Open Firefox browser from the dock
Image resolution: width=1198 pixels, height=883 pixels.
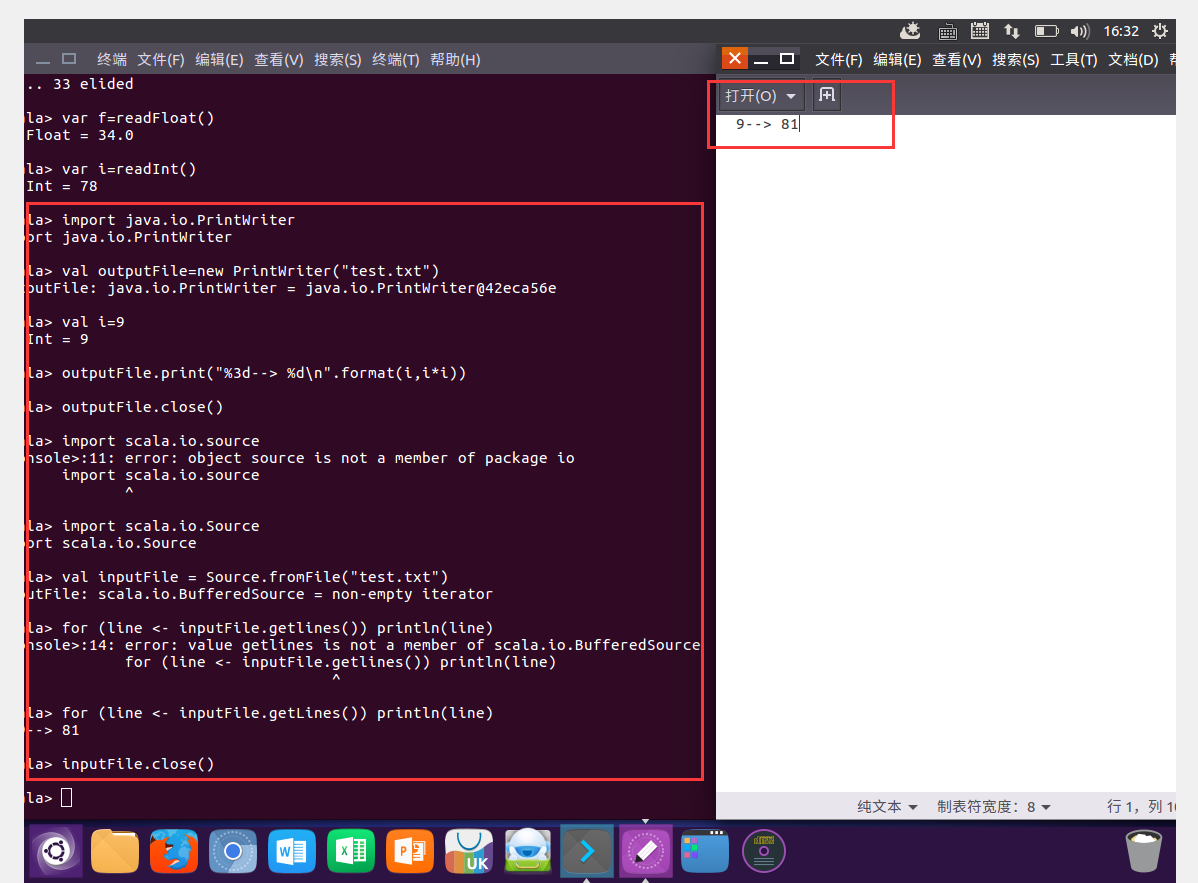(173, 851)
